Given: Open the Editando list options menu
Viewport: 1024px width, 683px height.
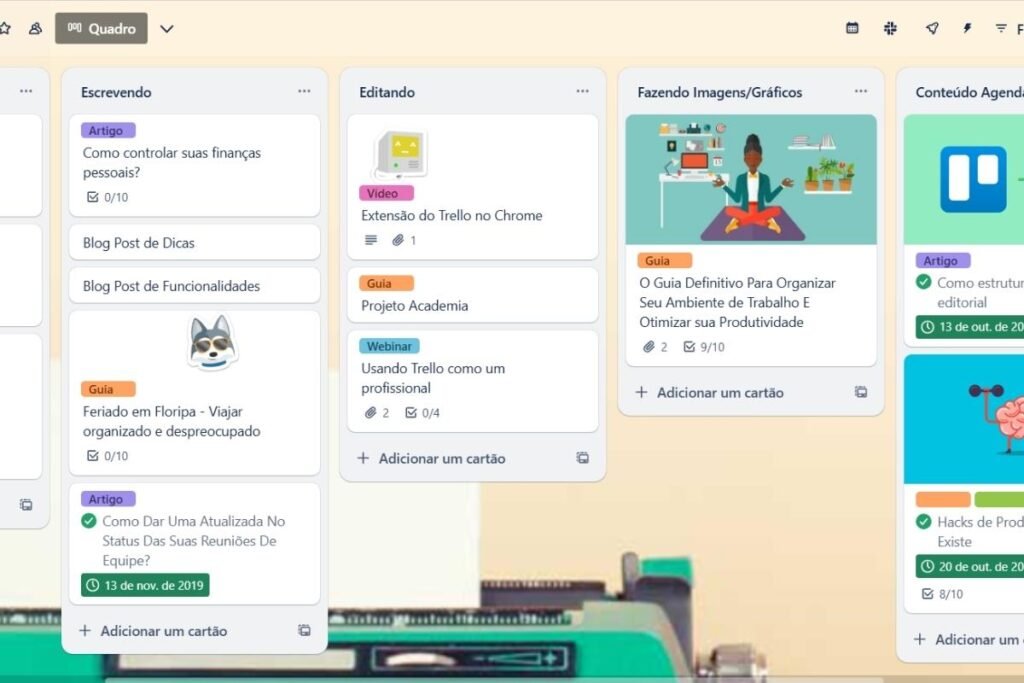Looking at the screenshot, I should 582,92.
